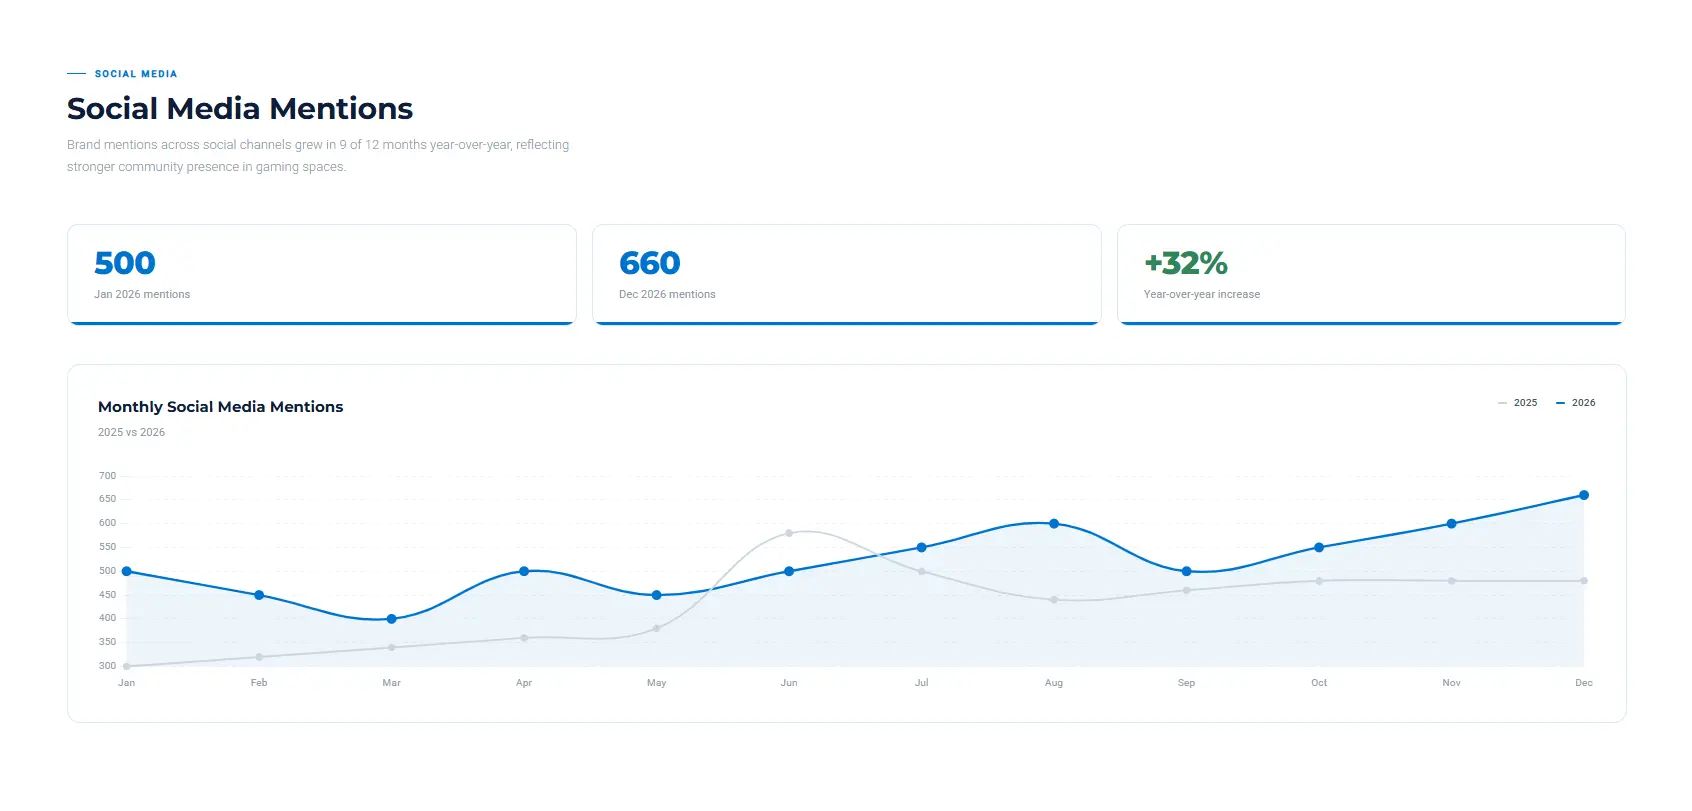Click the Social Media Mentions heading
This screenshot has height=811, width=1692.
pos(240,108)
